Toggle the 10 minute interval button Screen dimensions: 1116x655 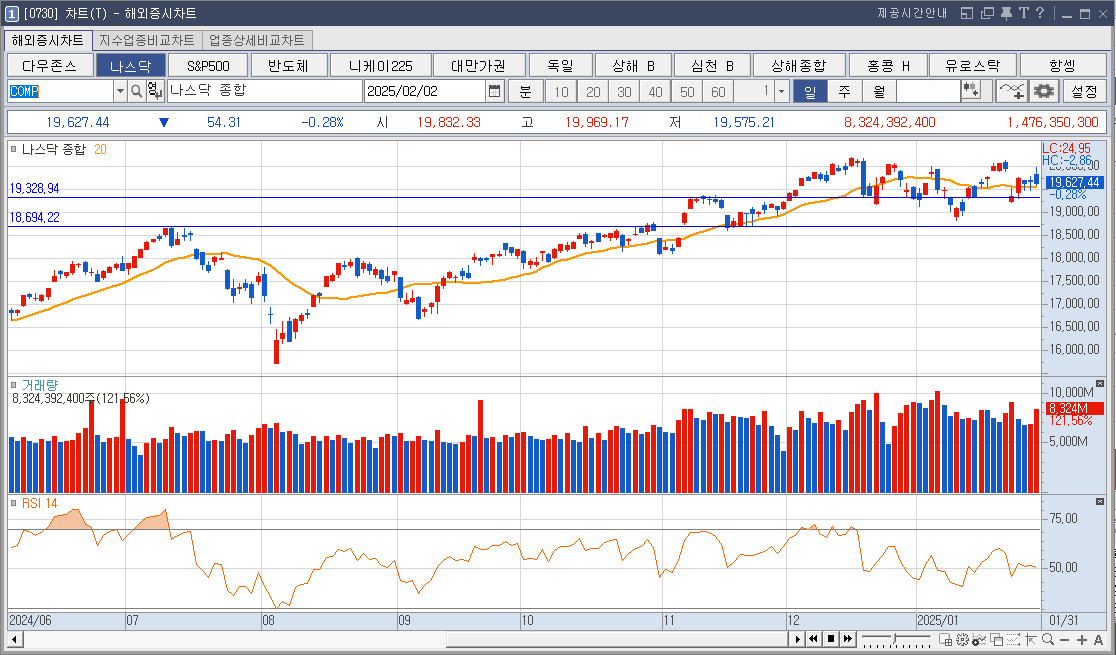(x=562, y=91)
